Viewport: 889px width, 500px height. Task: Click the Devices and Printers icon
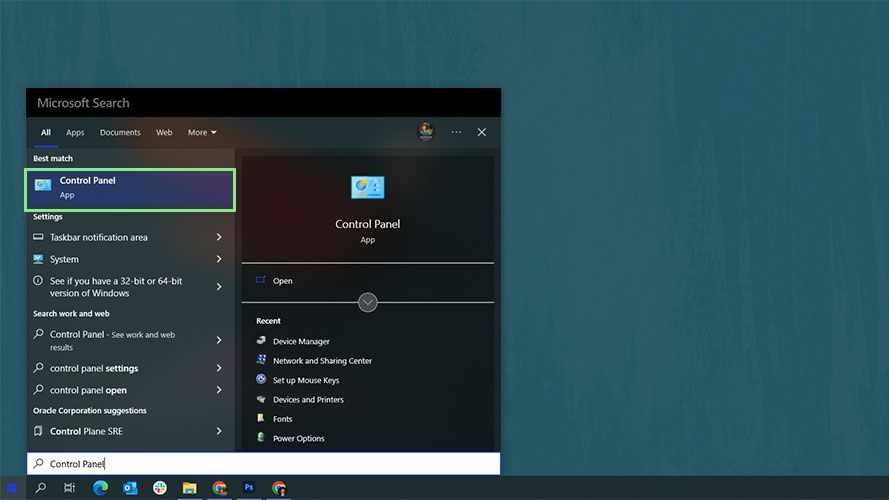coord(261,399)
